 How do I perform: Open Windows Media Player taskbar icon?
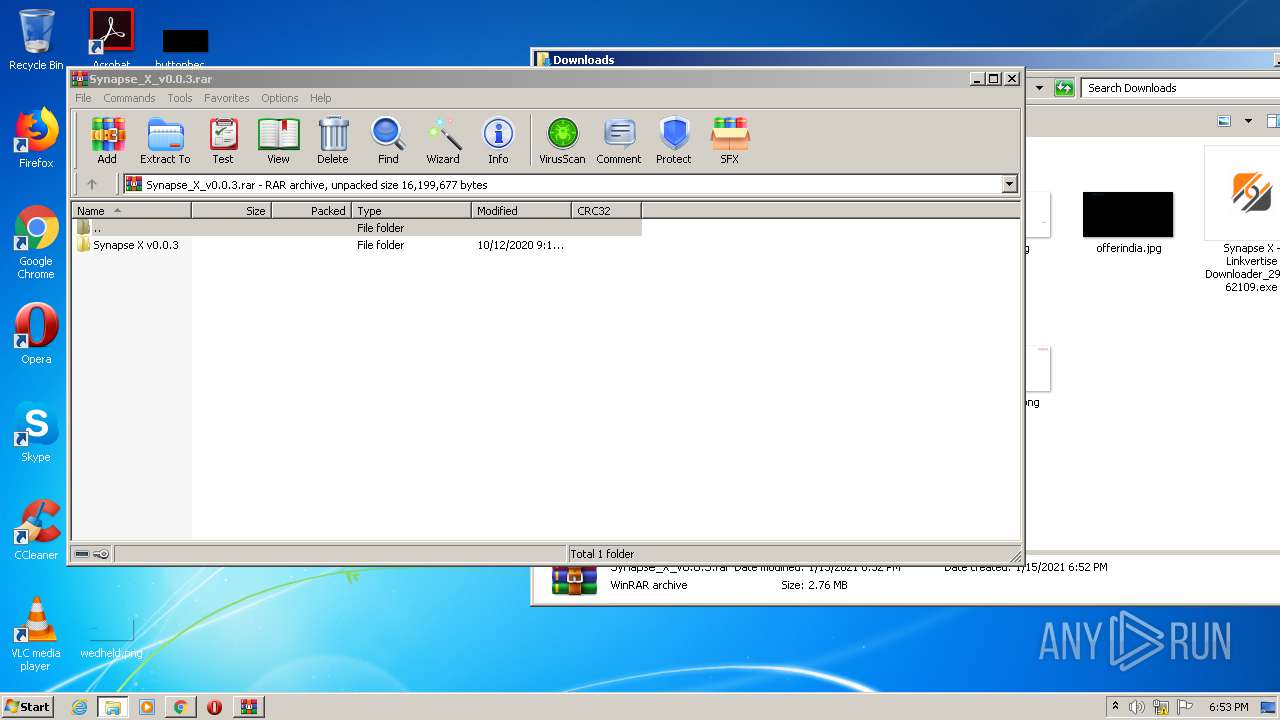[147, 707]
